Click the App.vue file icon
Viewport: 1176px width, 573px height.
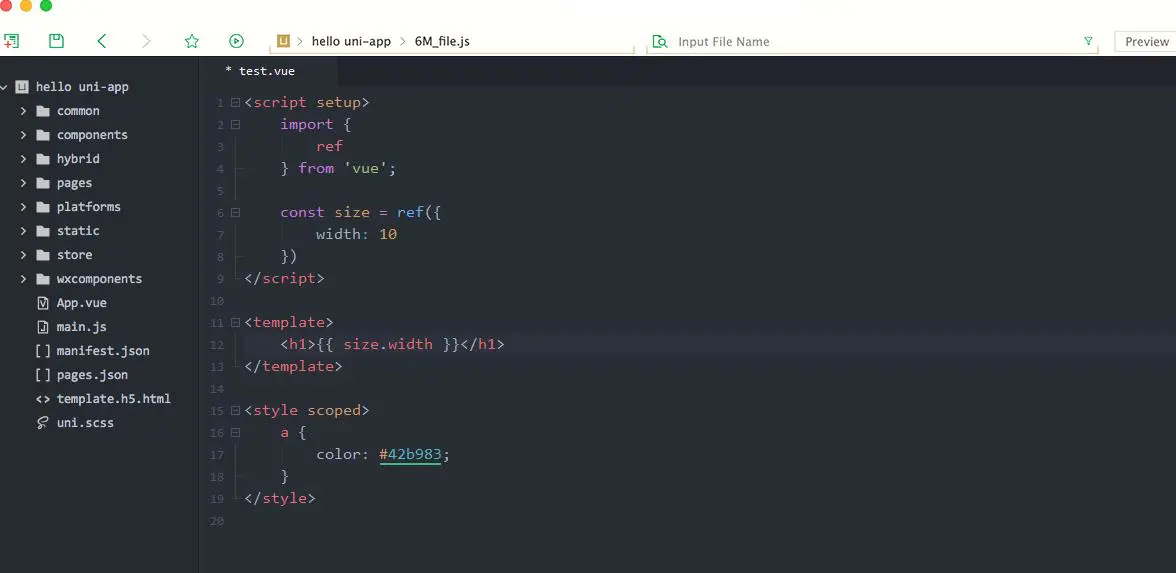point(43,303)
